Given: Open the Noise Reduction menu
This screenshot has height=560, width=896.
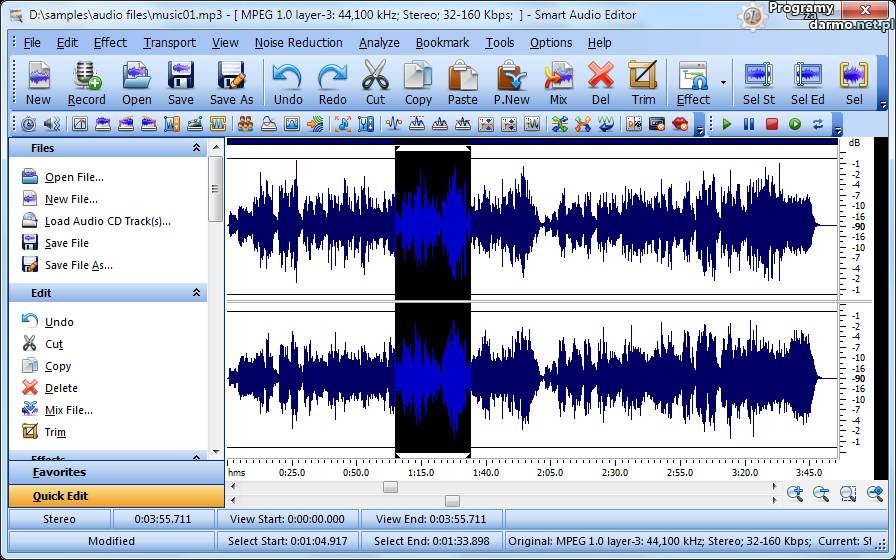Looking at the screenshot, I should 298,43.
